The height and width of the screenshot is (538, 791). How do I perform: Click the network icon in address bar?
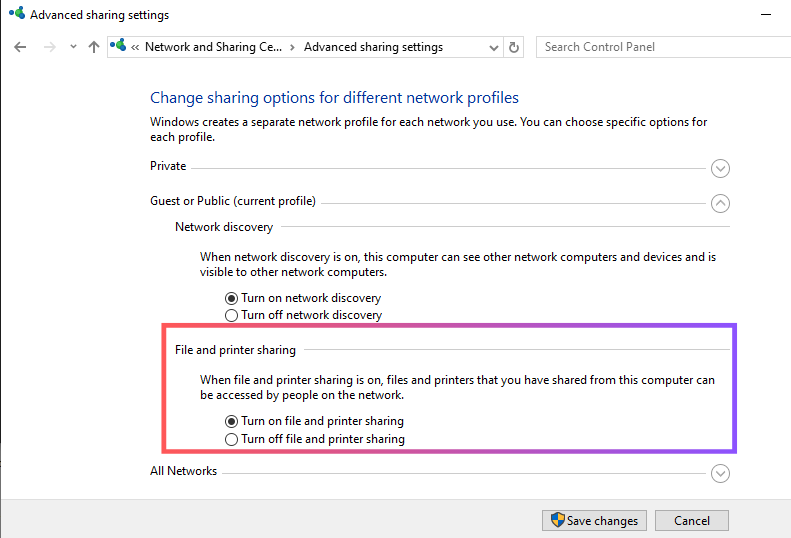tap(120, 47)
